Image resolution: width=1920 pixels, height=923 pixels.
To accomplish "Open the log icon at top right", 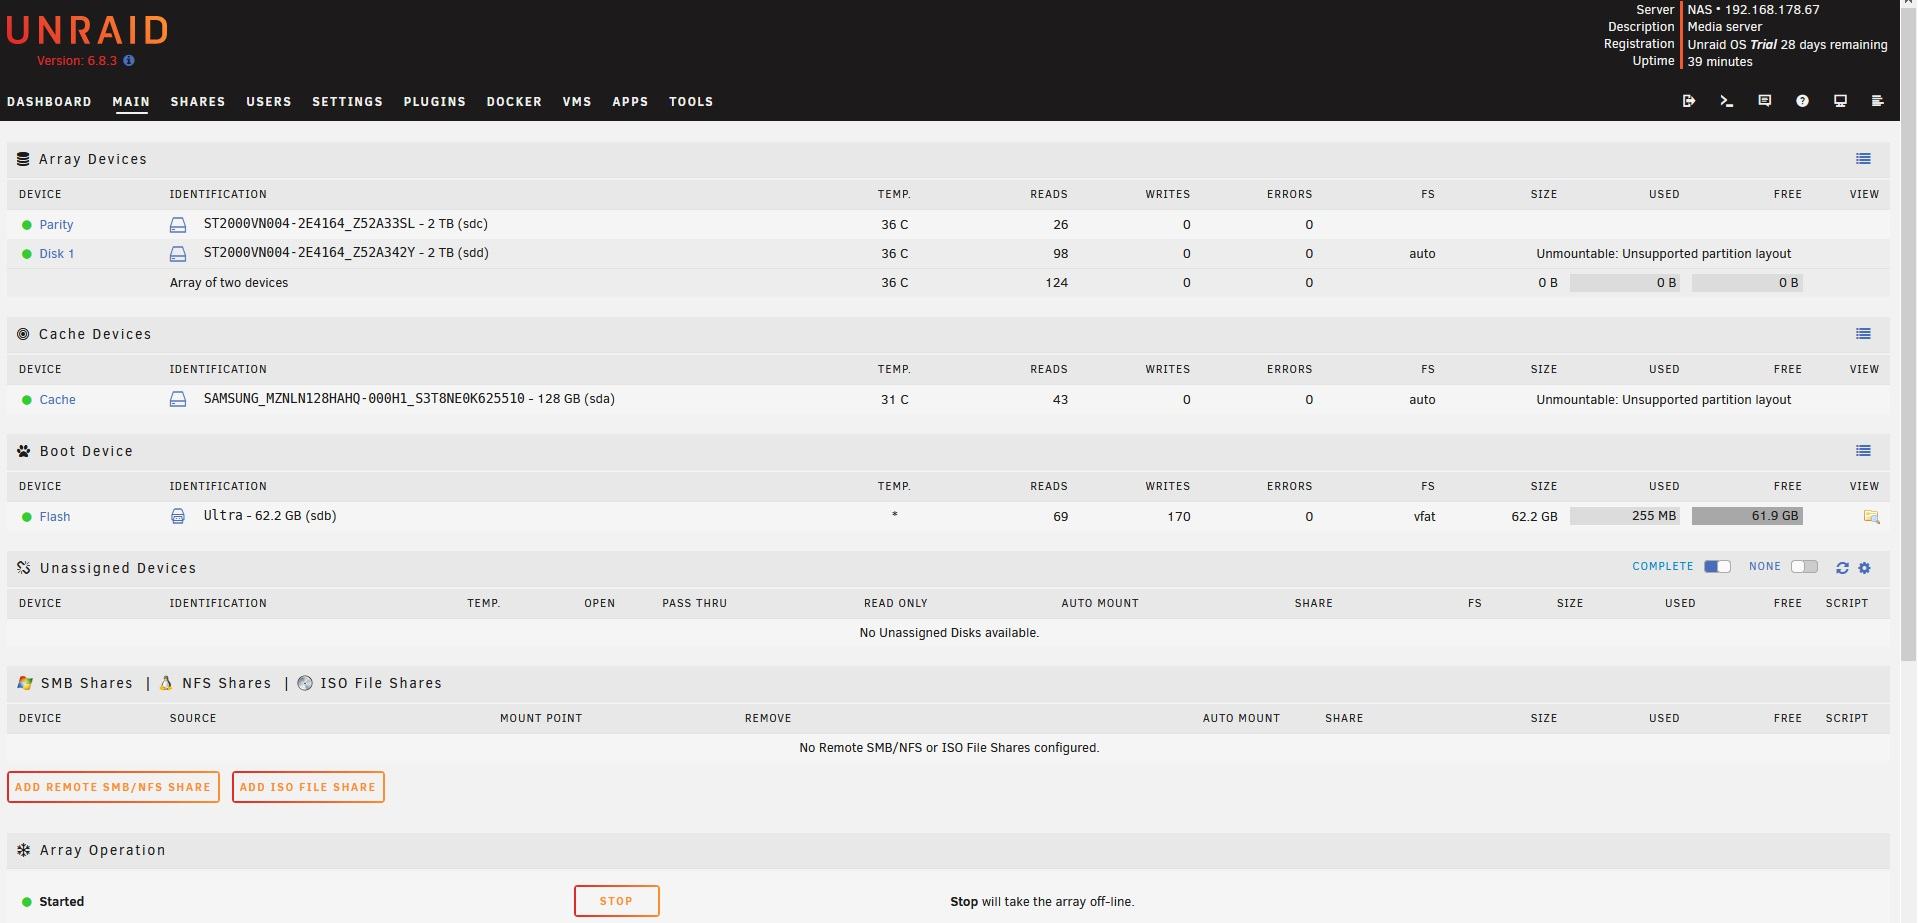I will pyautogui.click(x=1878, y=101).
